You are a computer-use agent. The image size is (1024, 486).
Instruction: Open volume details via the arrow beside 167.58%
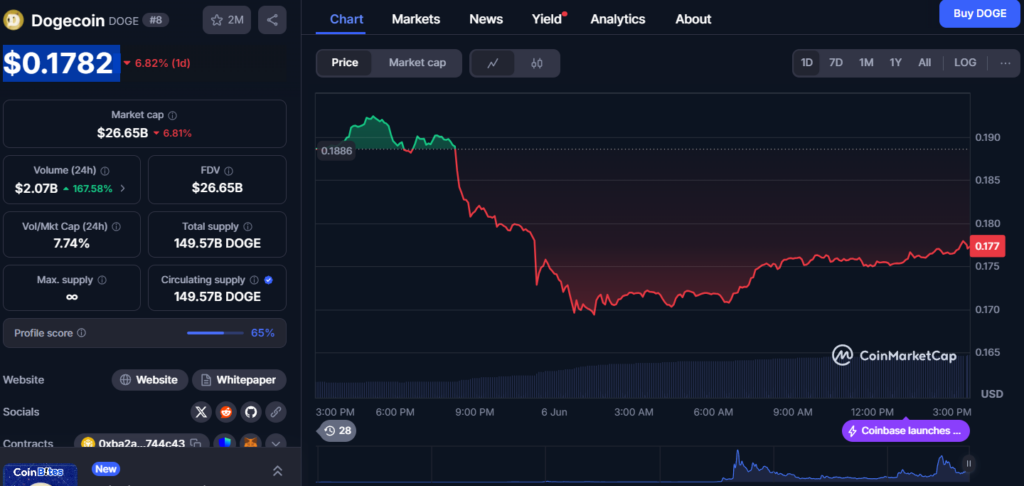tap(123, 189)
